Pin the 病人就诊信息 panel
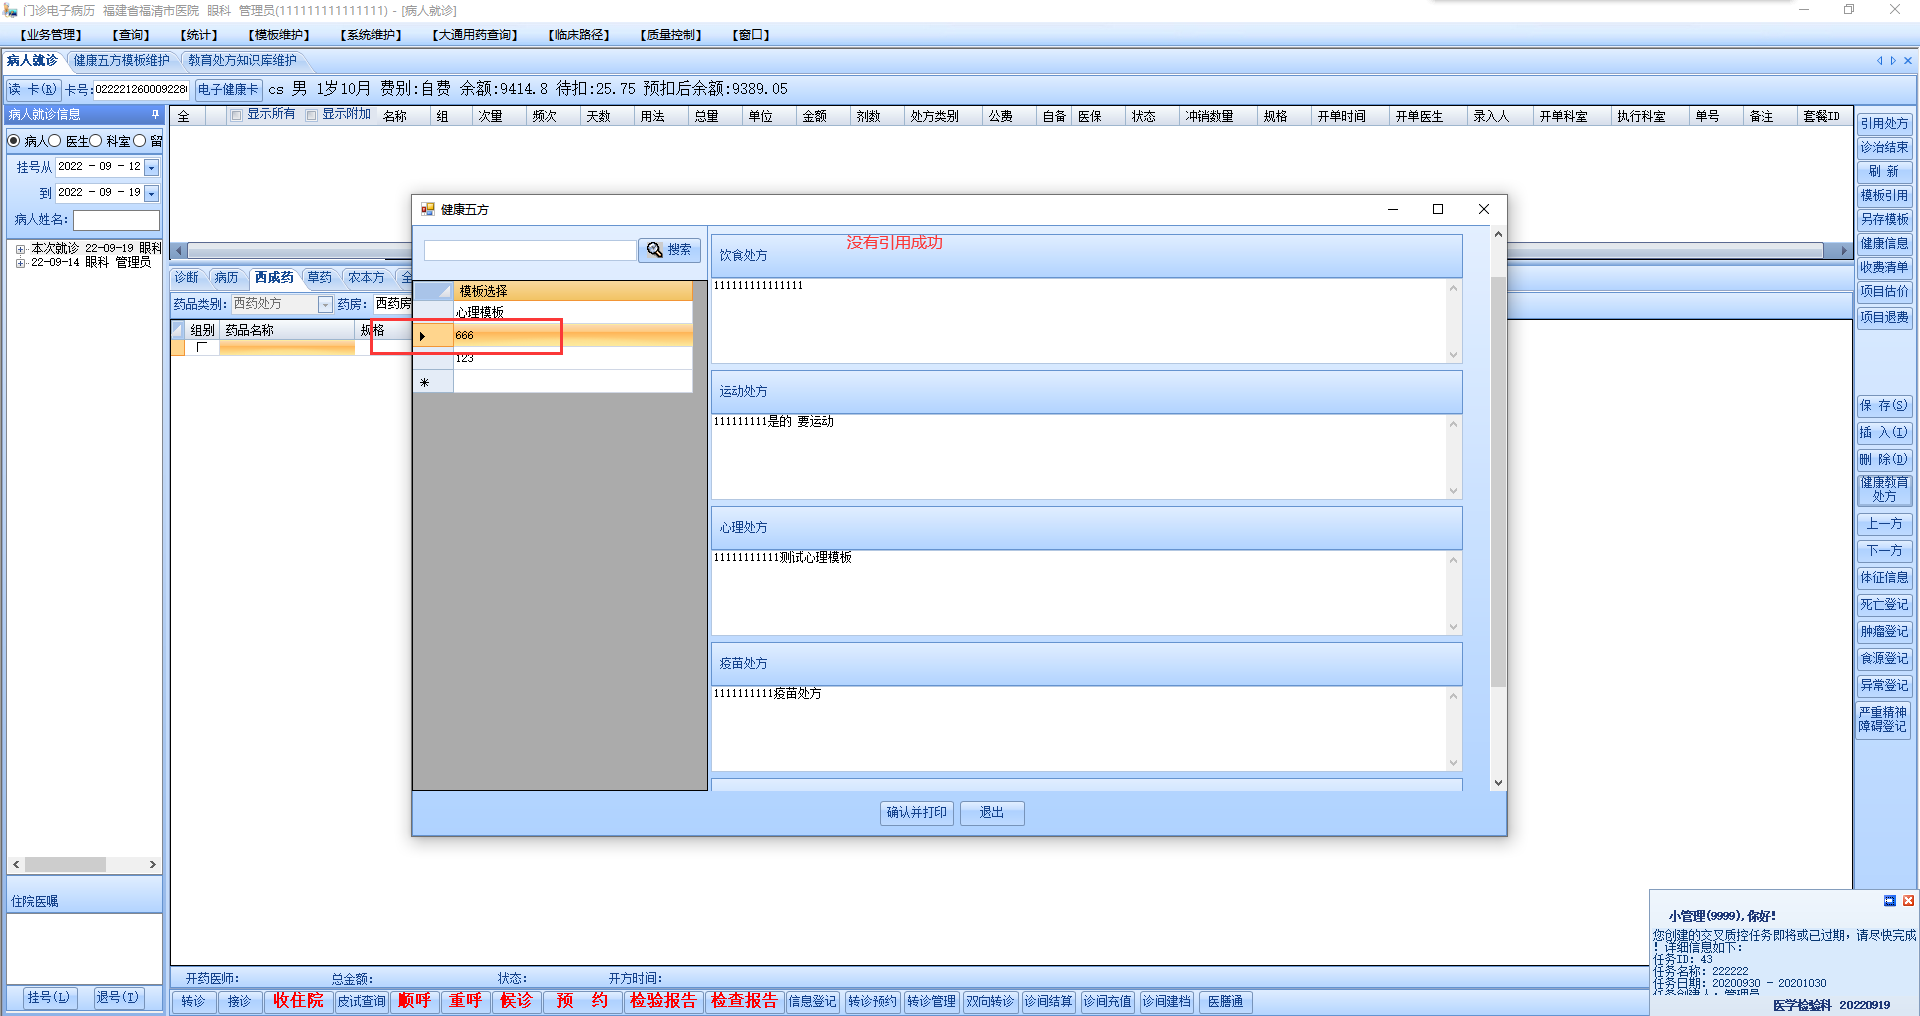The width and height of the screenshot is (1920, 1016). 155,115
